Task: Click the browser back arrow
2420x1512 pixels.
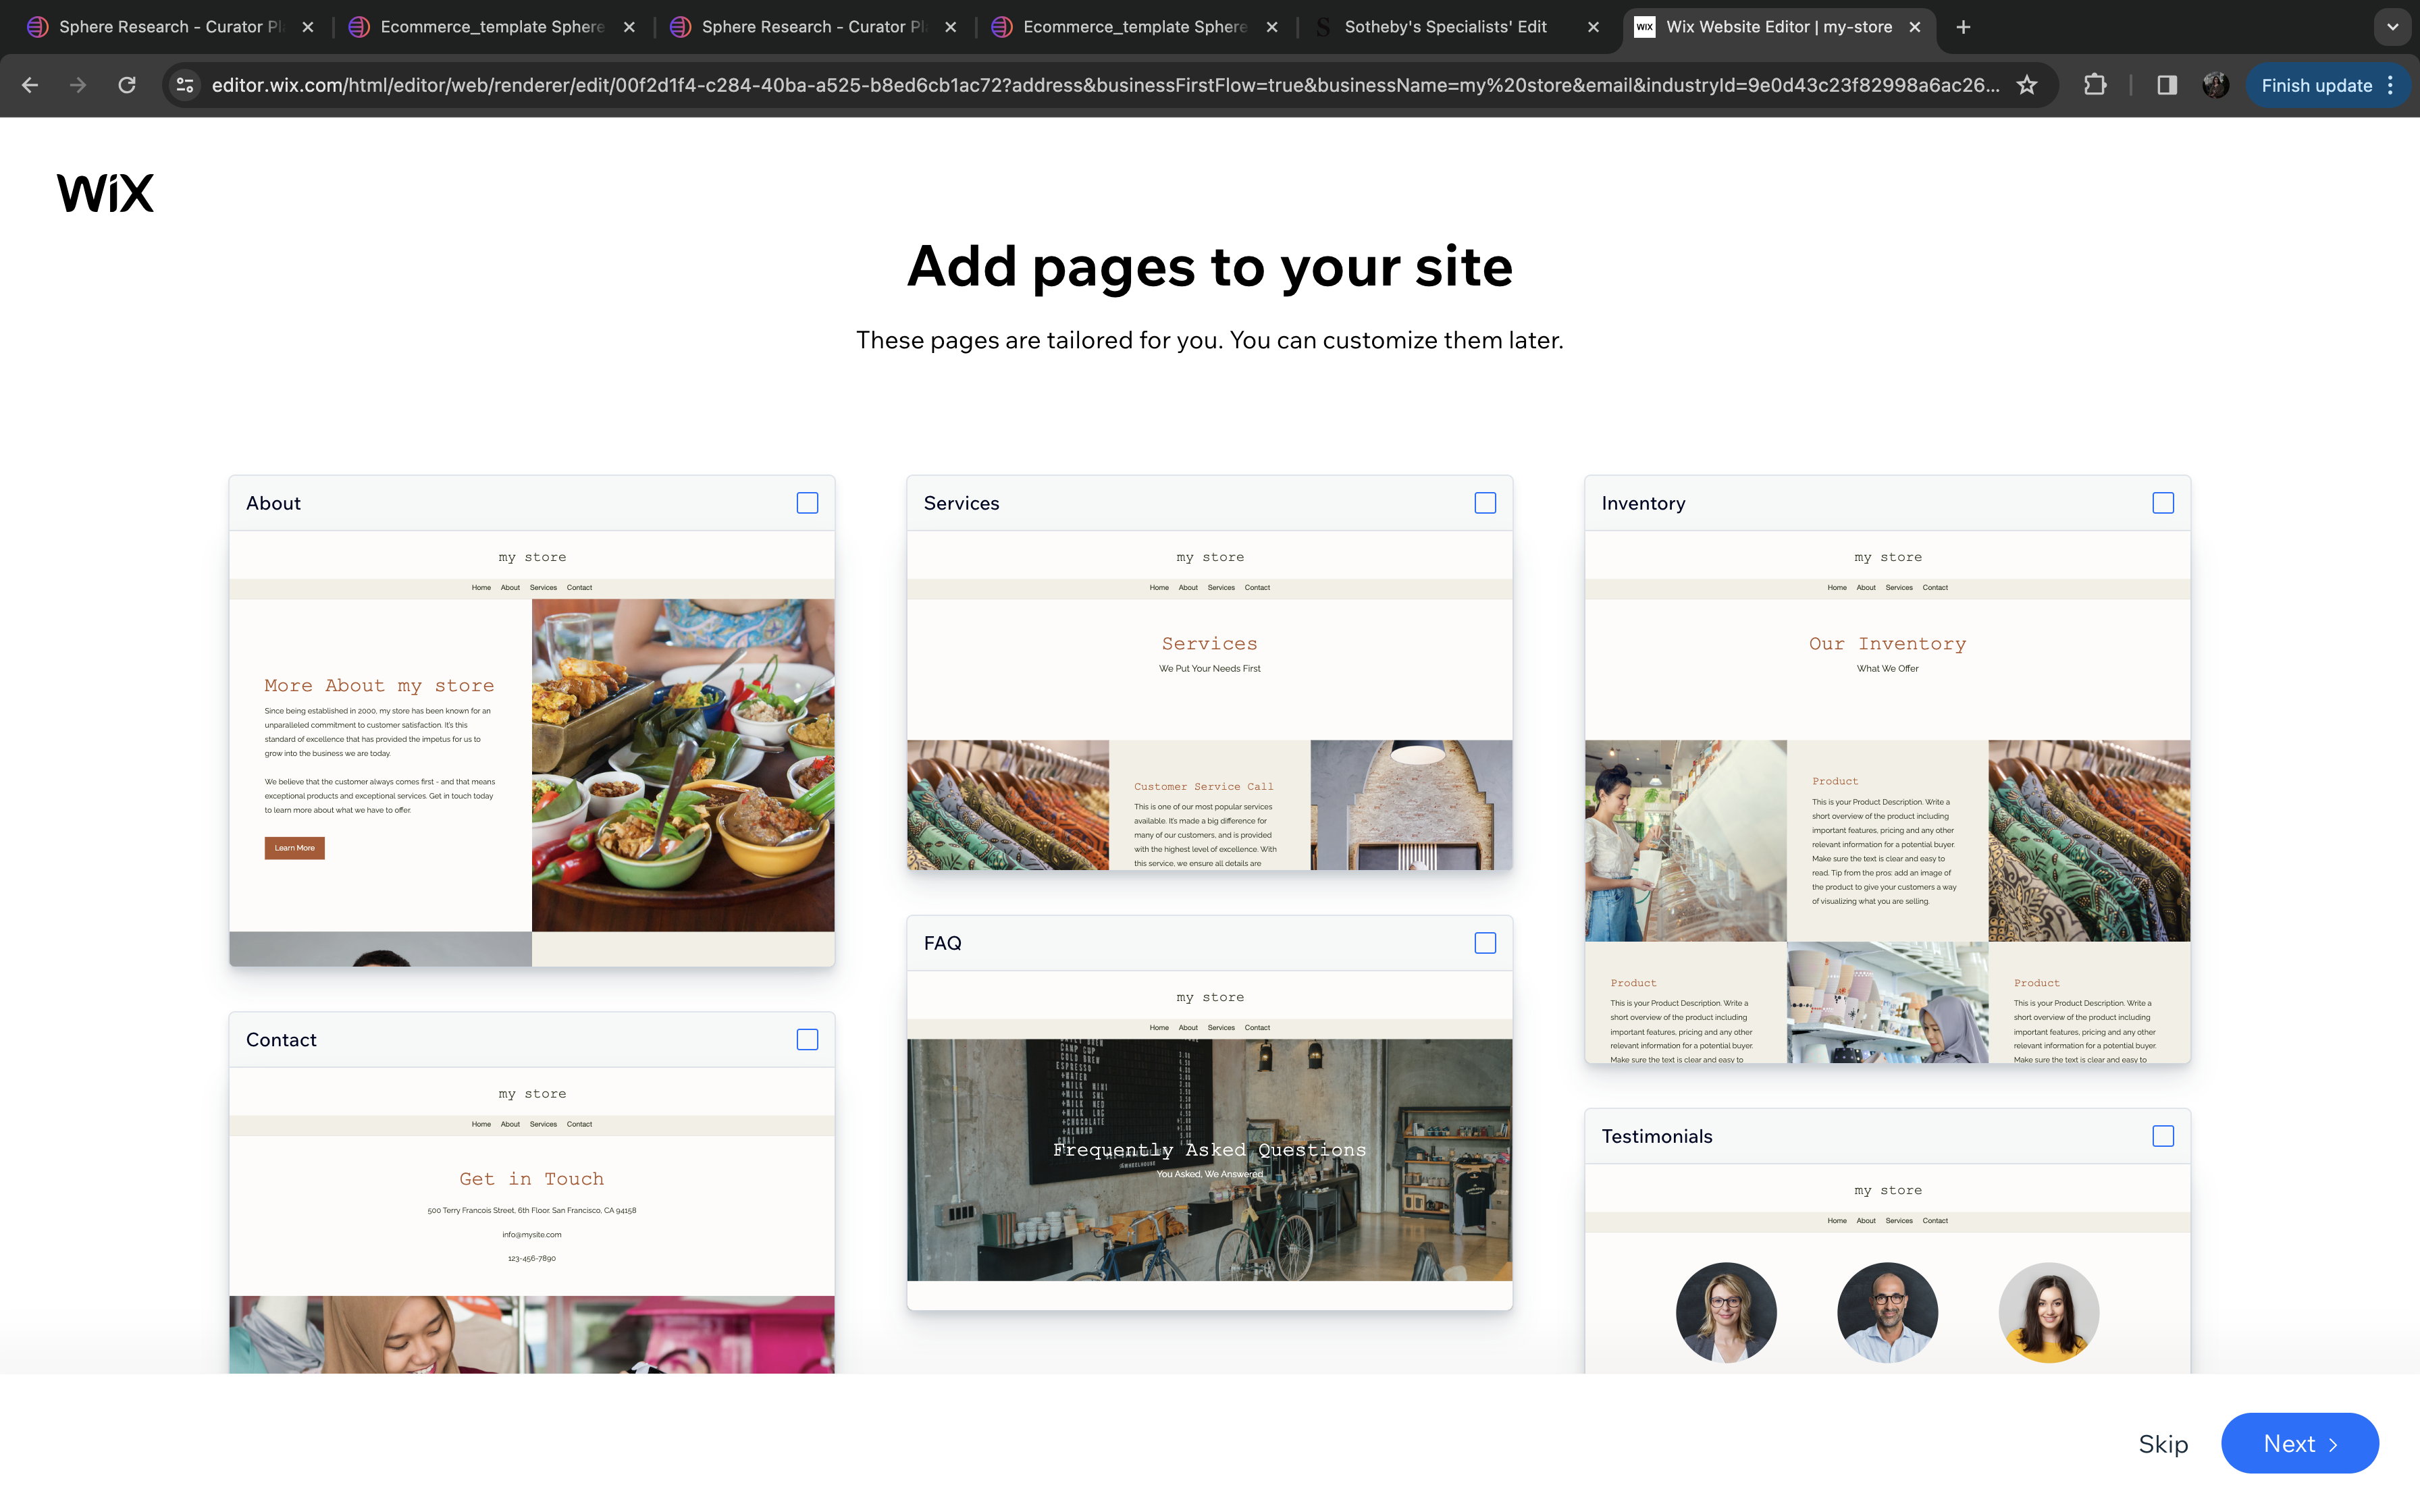Action: coord(30,85)
